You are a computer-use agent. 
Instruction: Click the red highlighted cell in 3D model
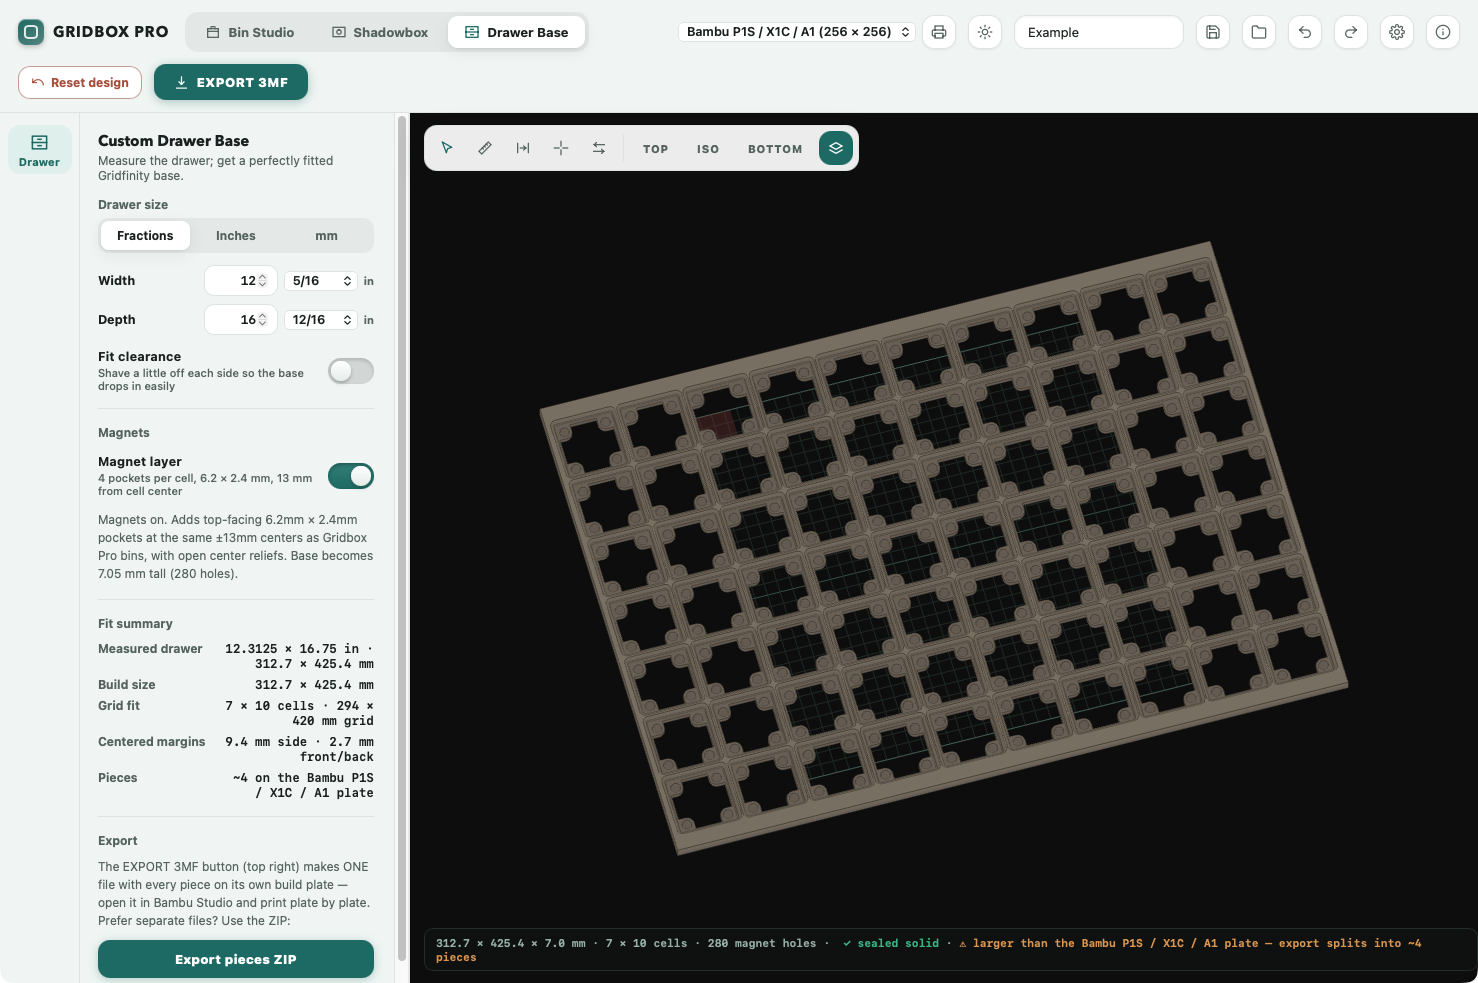click(716, 424)
